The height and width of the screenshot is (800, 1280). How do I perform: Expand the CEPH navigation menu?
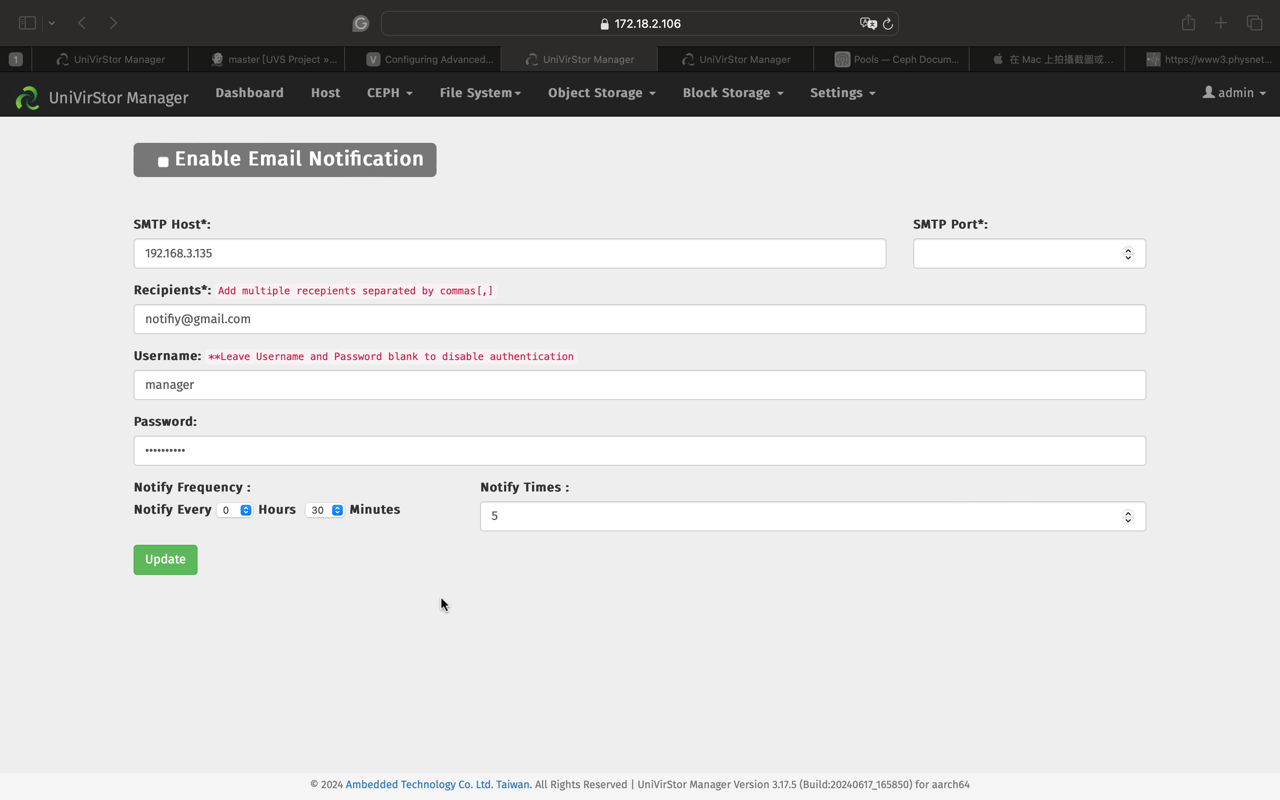tap(389, 93)
